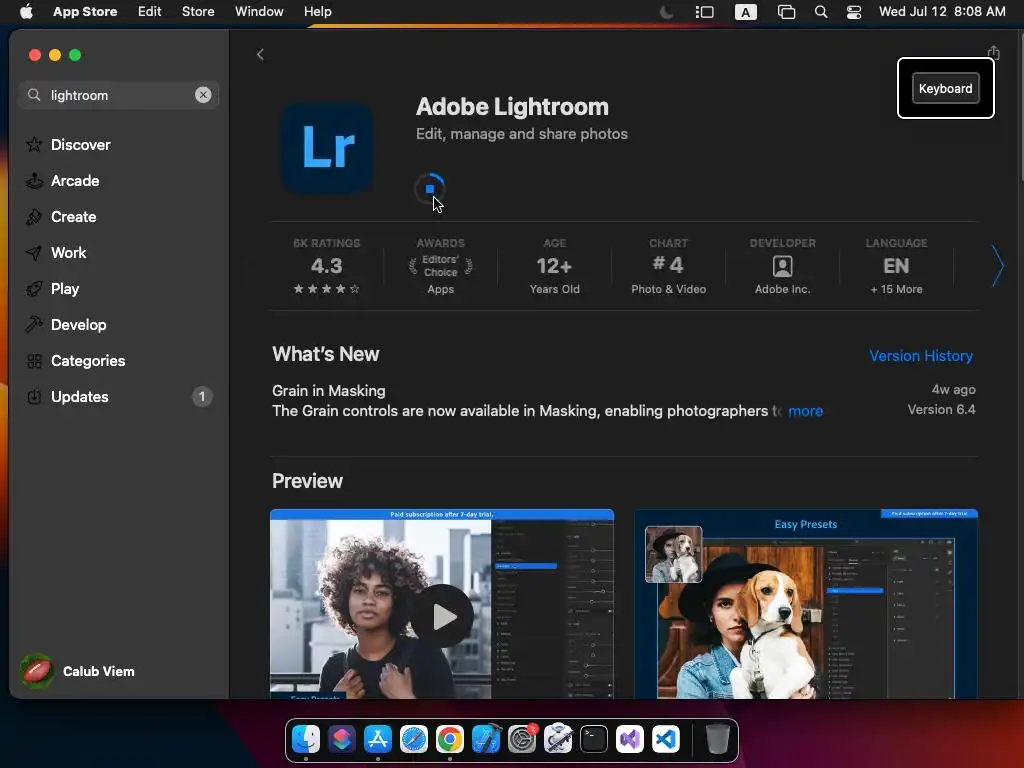Open the Help menu

click(317, 12)
